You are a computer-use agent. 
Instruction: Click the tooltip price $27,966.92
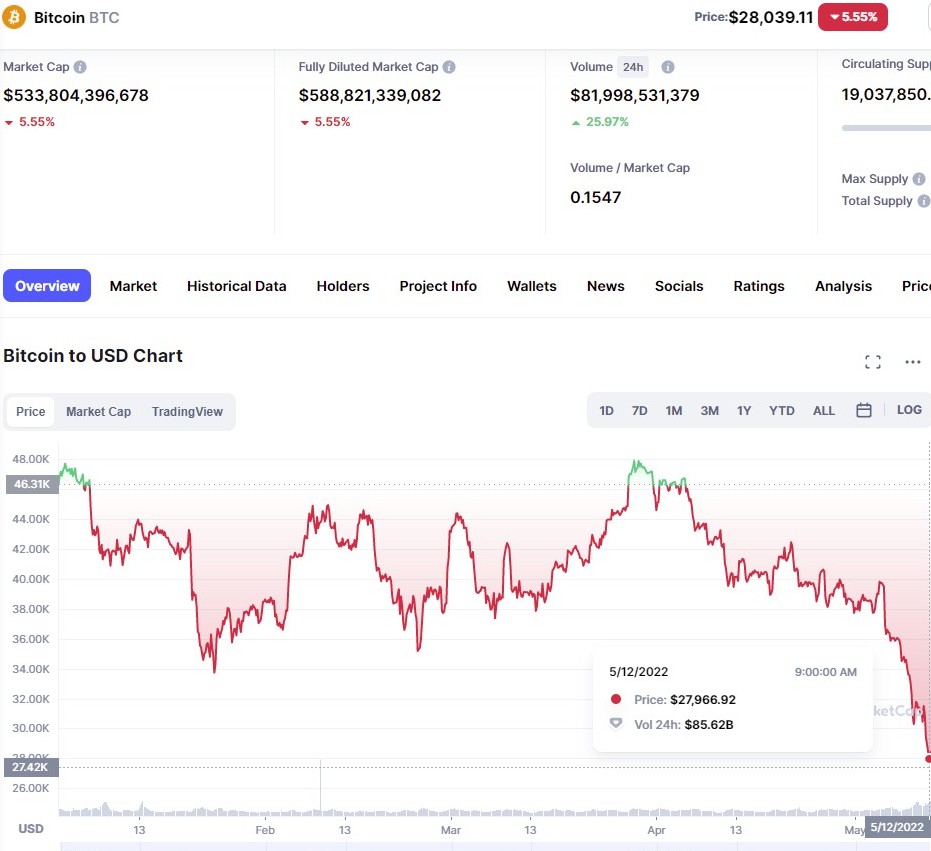[x=703, y=700]
